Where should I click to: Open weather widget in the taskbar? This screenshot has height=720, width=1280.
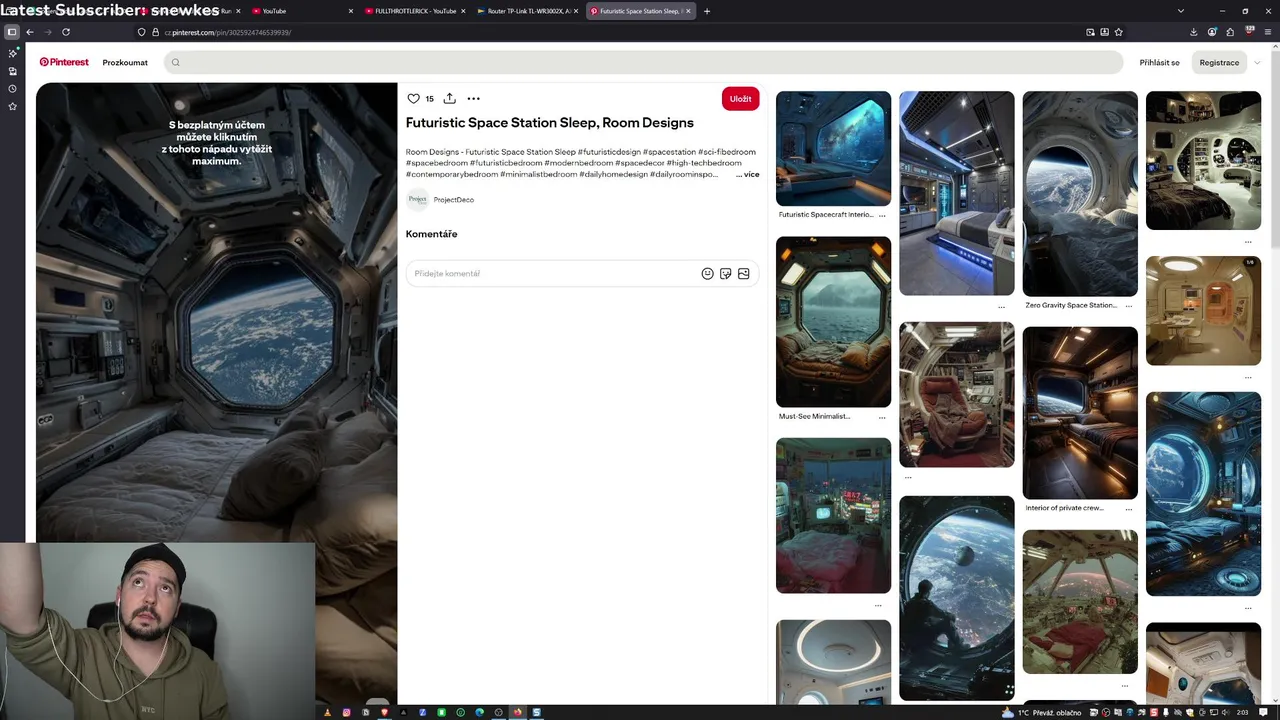[x=1043, y=712]
